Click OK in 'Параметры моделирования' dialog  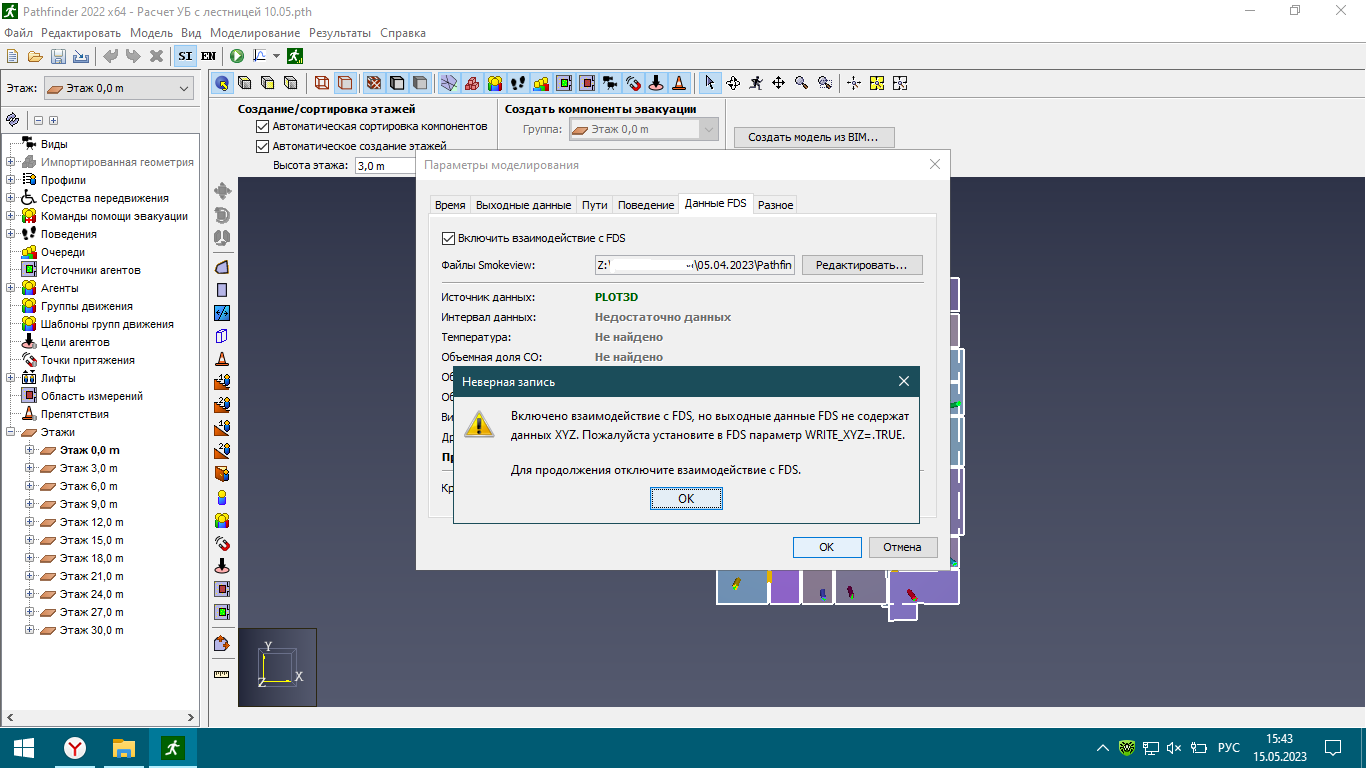tap(827, 547)
